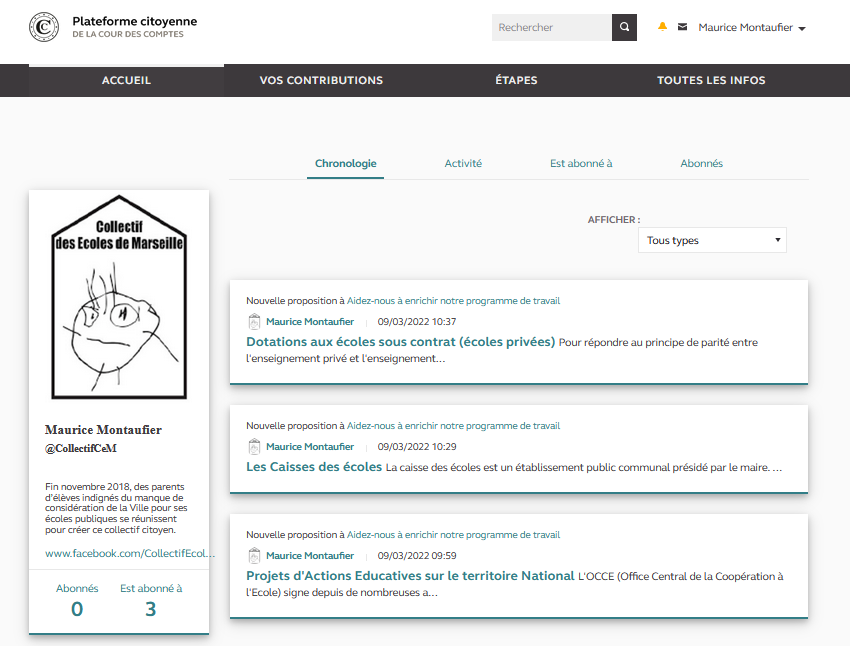
Task: Open Vos Contributions menu item
Action: (x=321, y=80)
